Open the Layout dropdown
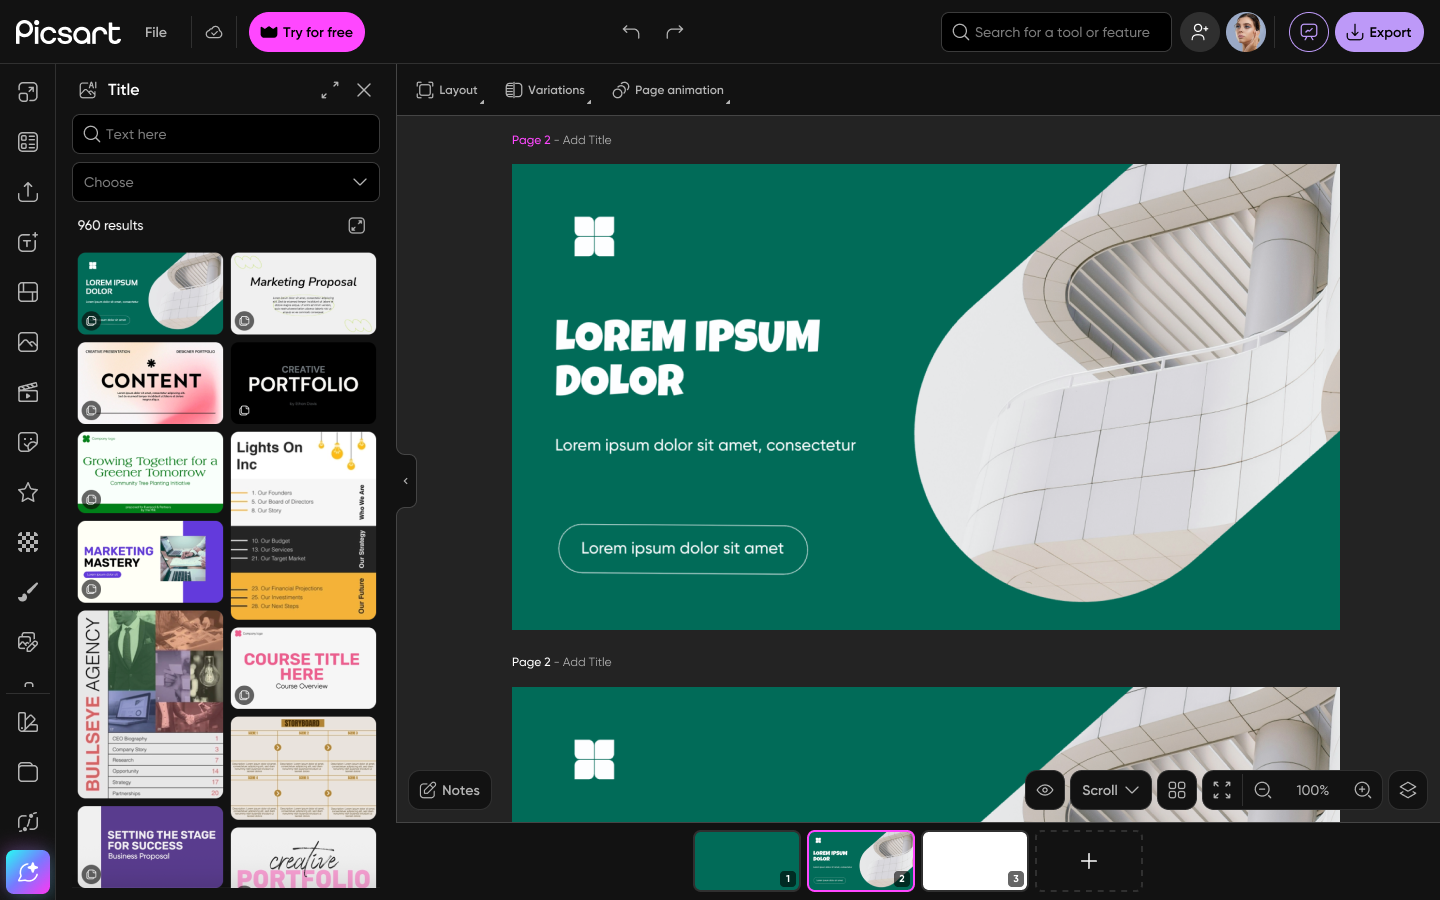1440x900 pixels. tap(448, 90)
